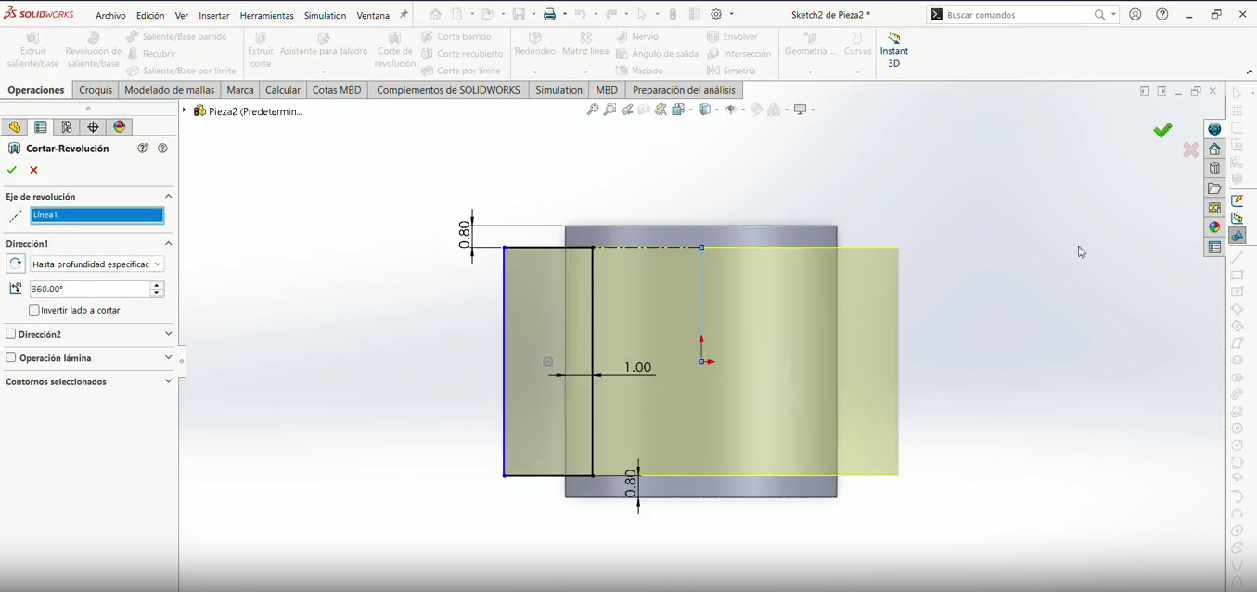Open the Hide/Show Items eye icon
This screenshot has width=1257, height=592.
click(732, 110)
